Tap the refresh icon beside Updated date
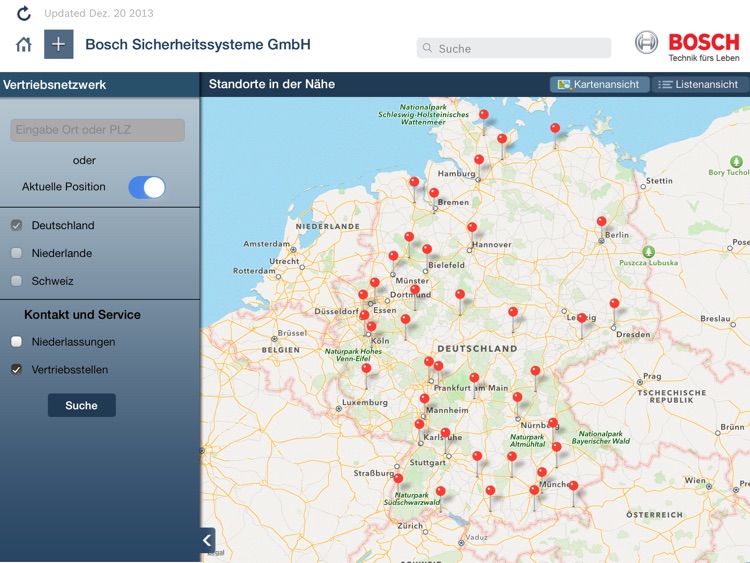 click(24, 13)
